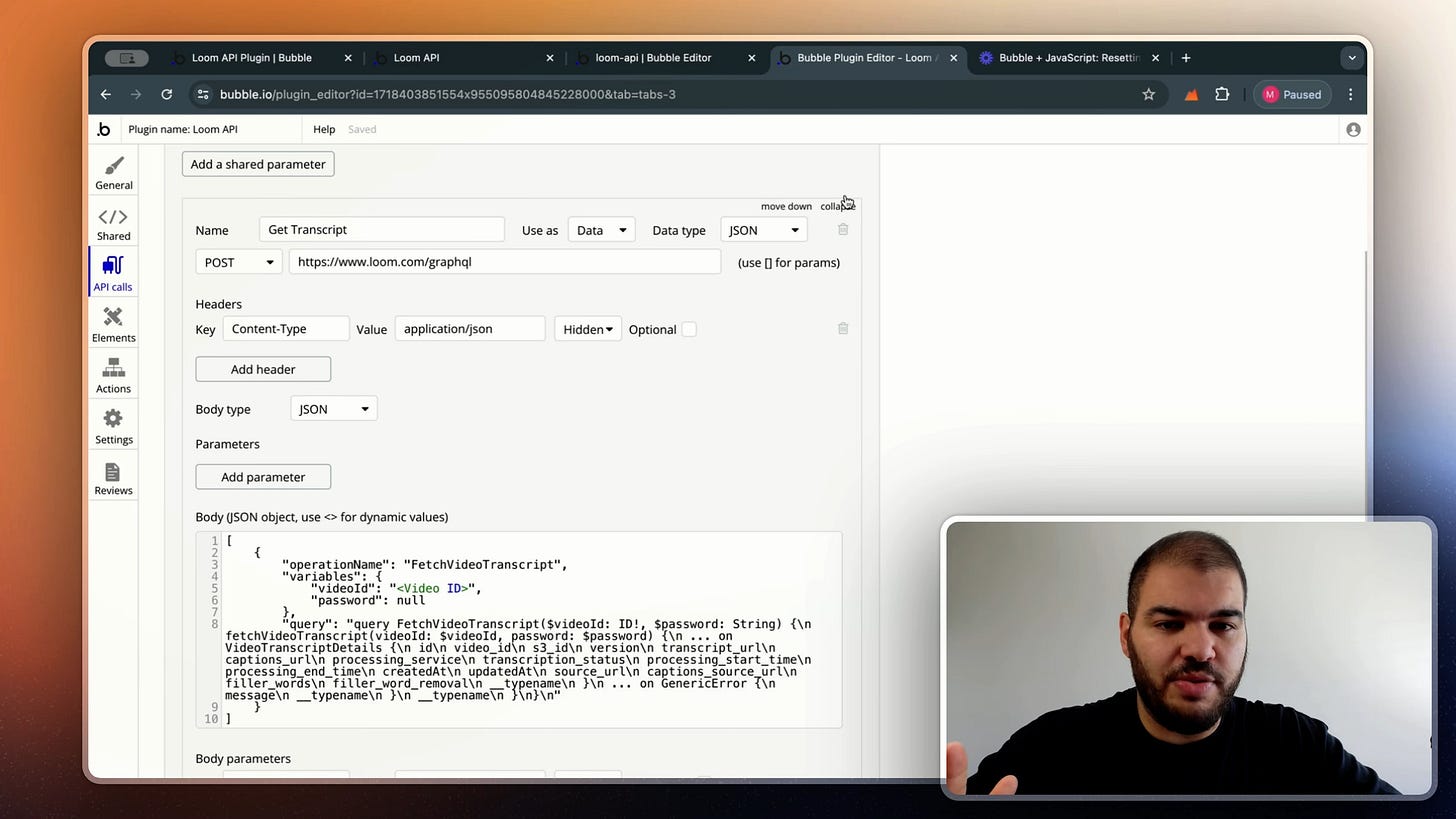Open plugin Settings section
Viewport: 1456px width, 819px height.
[113, 427]
